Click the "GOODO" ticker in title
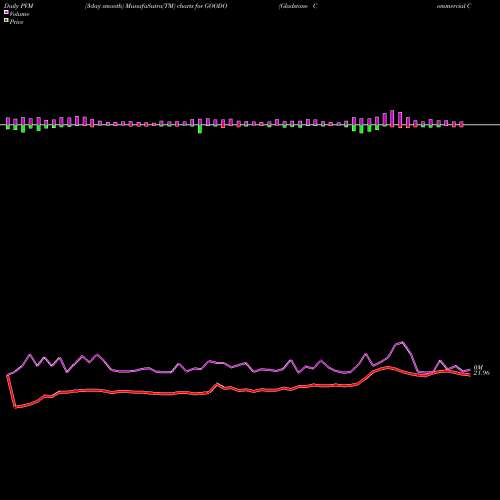The image size is (500, 500). [216, 6]
